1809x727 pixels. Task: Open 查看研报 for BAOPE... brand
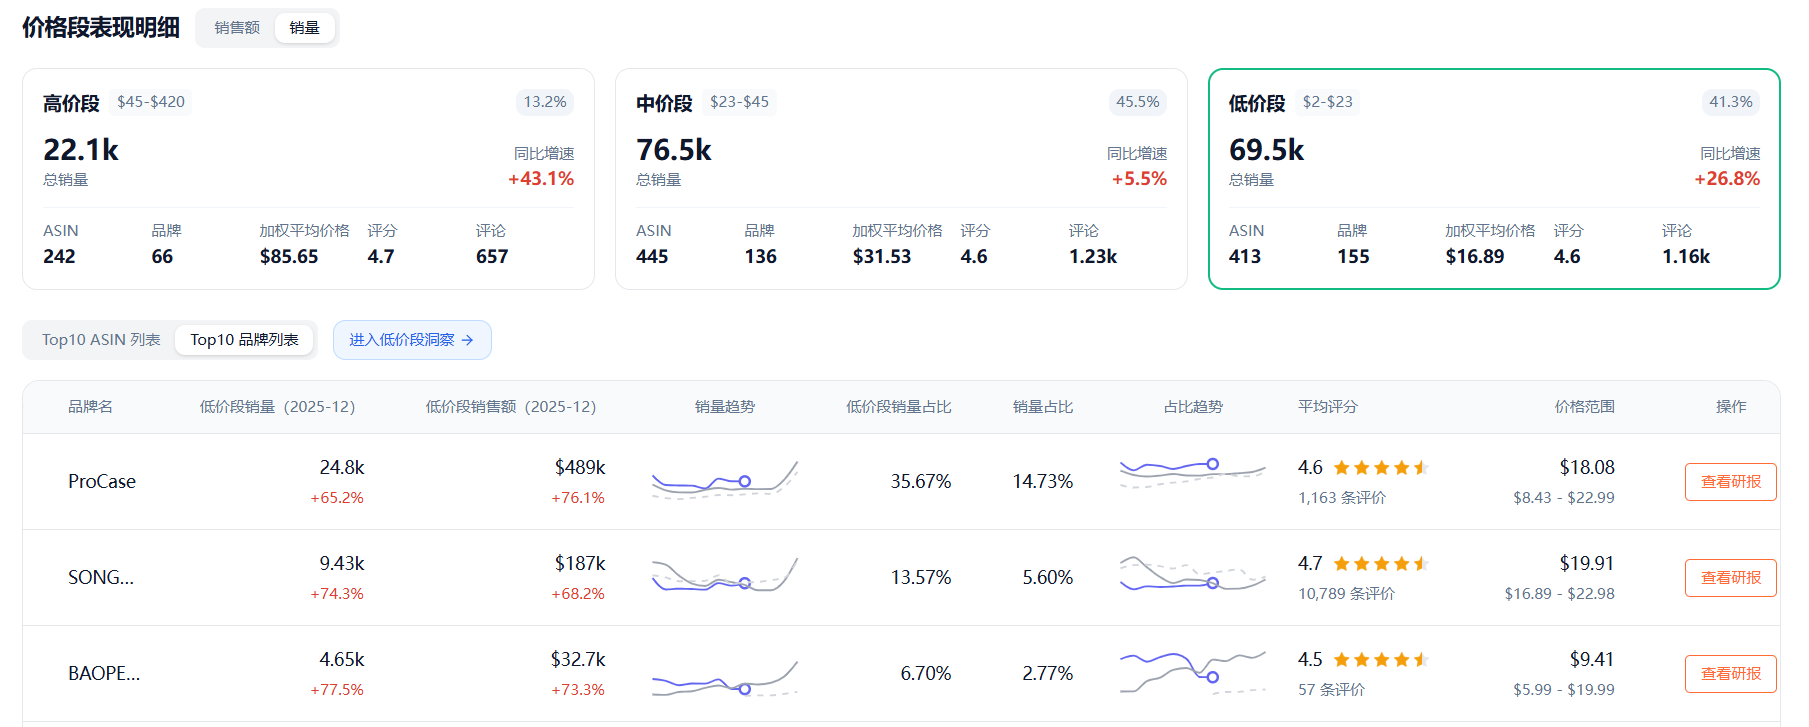[1730, 674]
